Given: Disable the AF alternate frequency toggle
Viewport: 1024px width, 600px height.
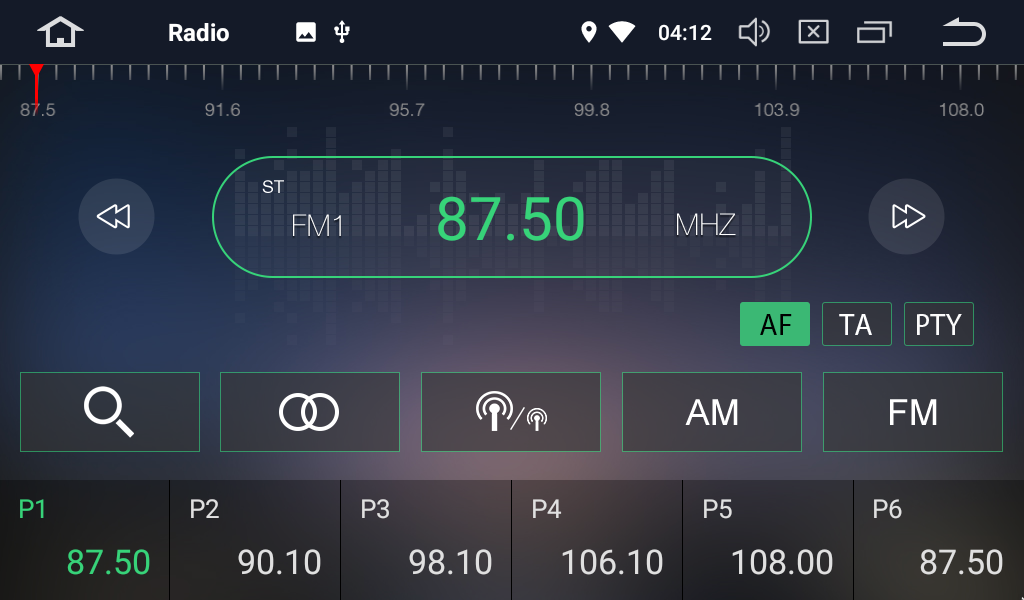Looking at the screenshot, I should [775, 325].
